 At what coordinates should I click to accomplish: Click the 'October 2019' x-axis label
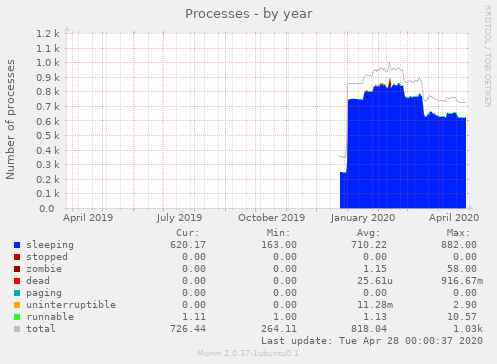coord(271,218)
